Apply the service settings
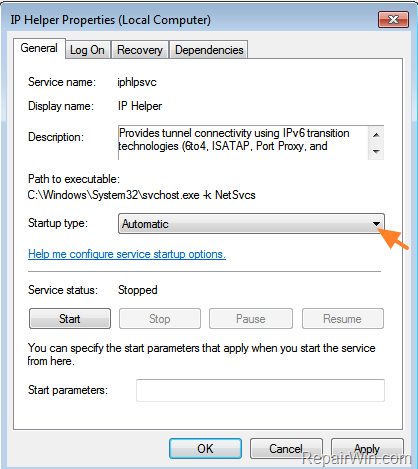Image resolution: width=418 pixels, height=469 pixels. point(367,449)
